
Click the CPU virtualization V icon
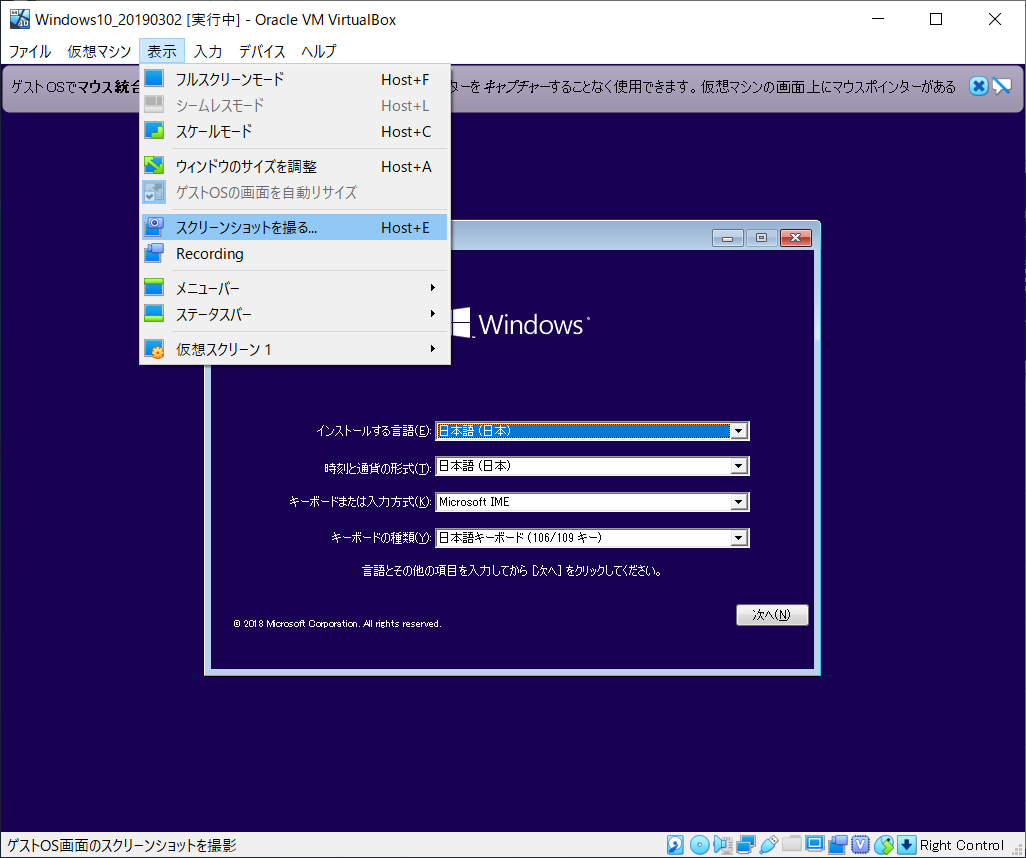coord(860,845)
